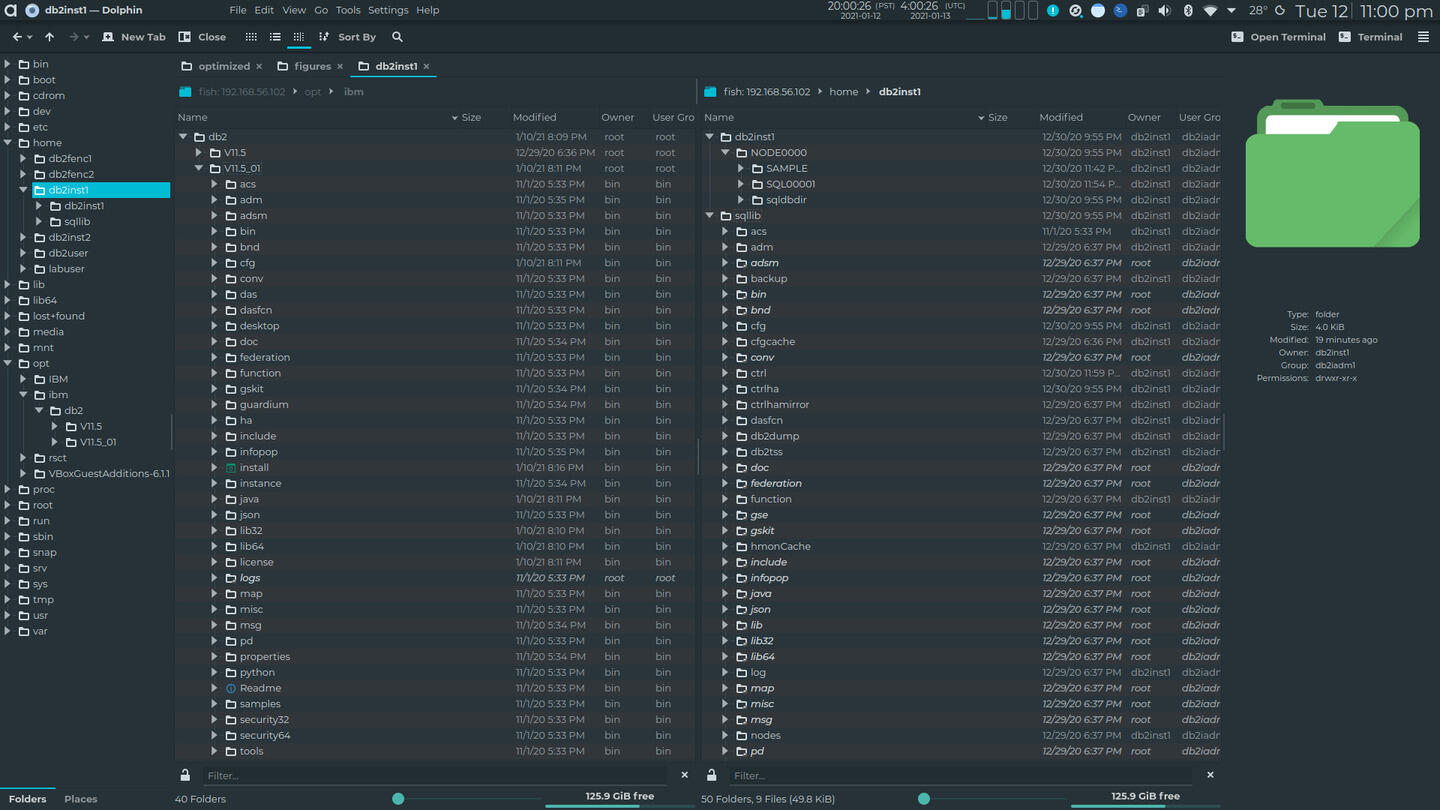
Task: Collapse the home folder in Folders panel
Action: [x=8, y=143]
